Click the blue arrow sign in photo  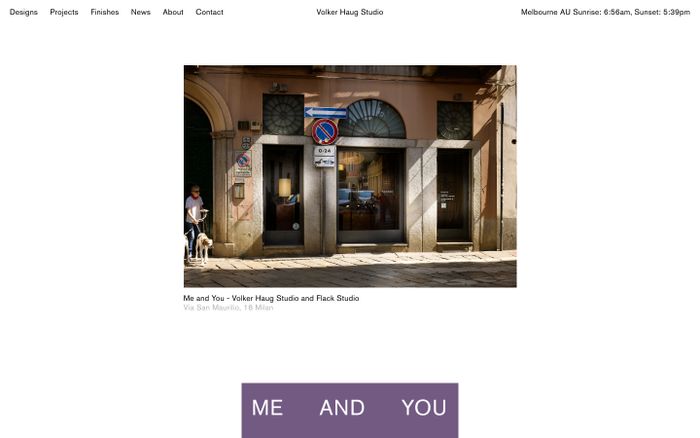point(325,113)
